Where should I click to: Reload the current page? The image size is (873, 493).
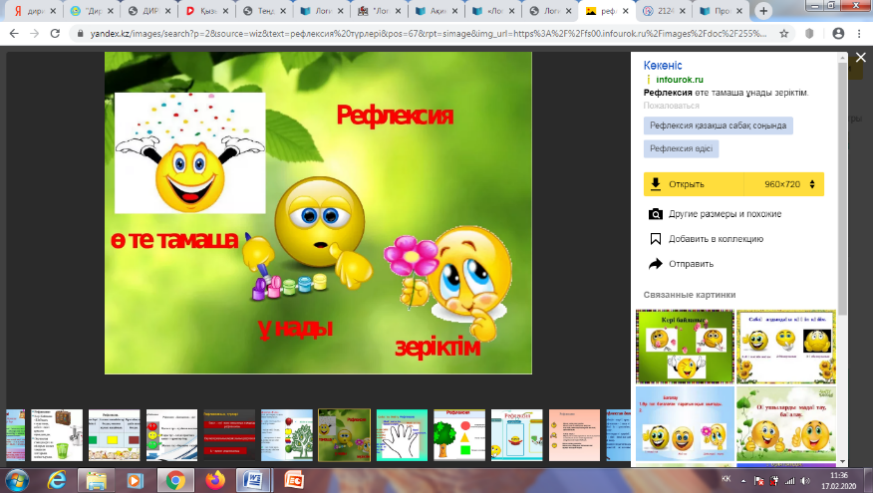tap(55, 33)
